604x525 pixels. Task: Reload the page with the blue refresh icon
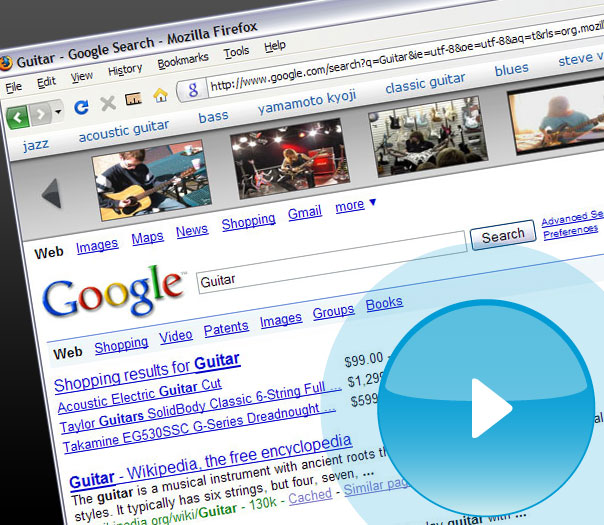(81, 107)
